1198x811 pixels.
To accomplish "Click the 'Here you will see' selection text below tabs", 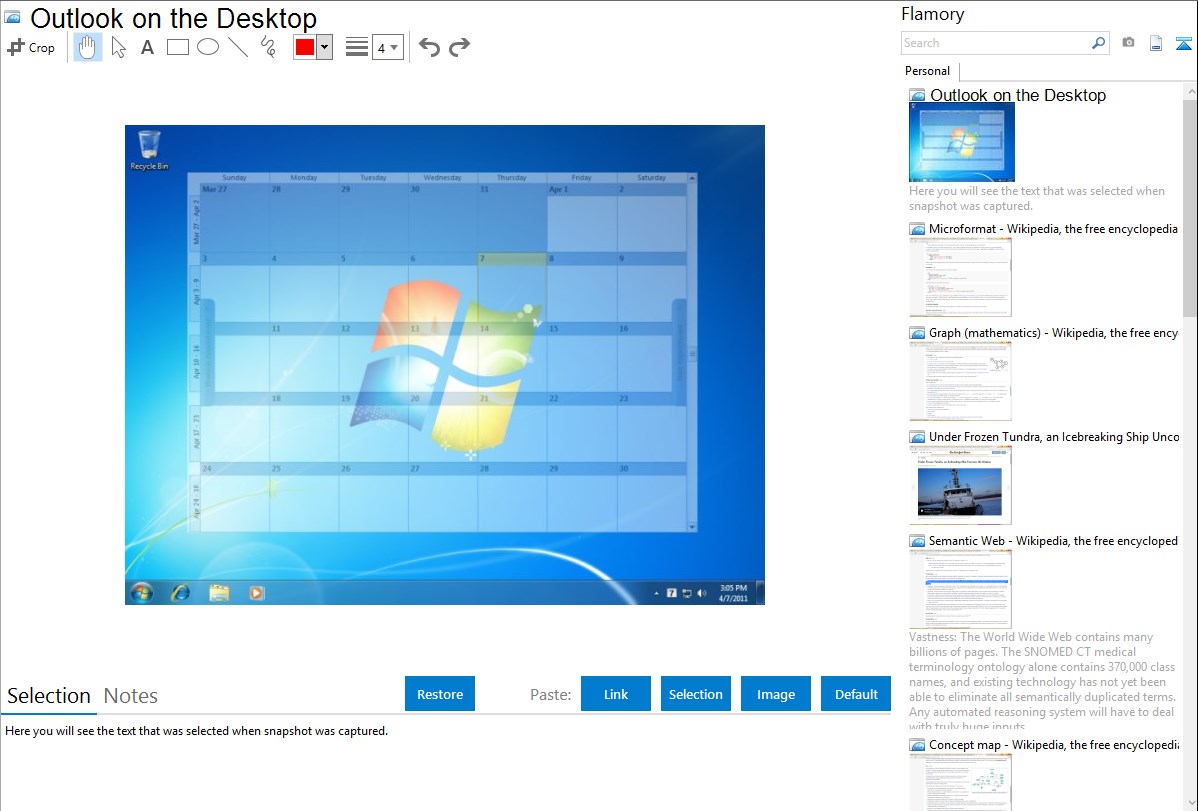I will click(x=196, y=731).
